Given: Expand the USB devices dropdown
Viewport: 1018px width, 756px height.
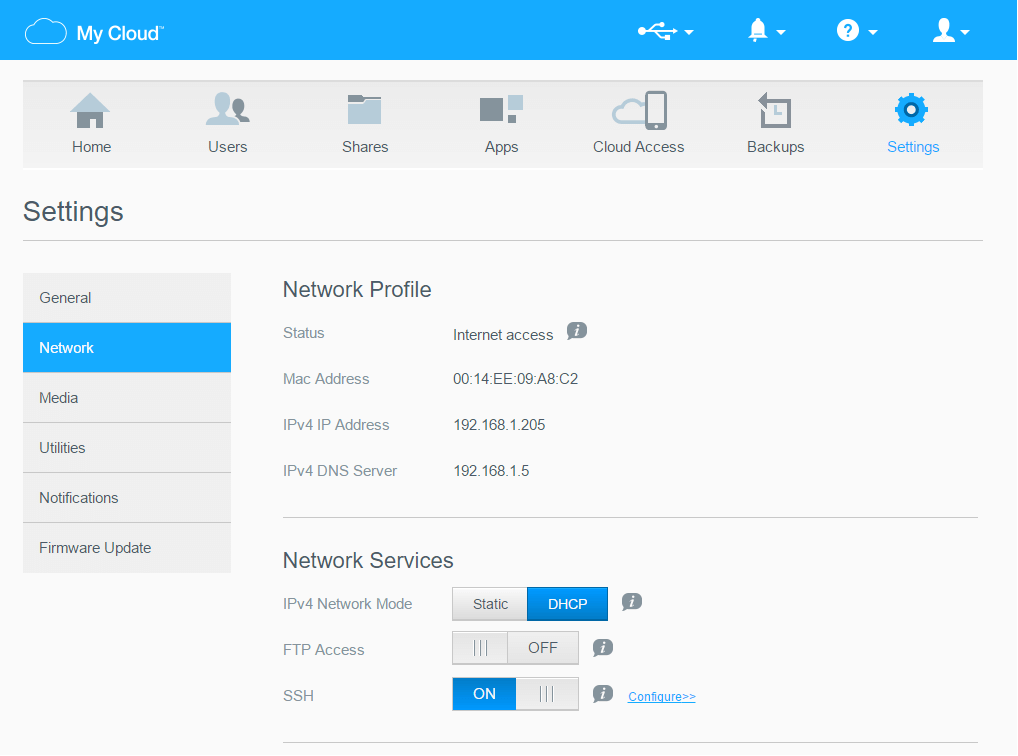Looking at the screenshot, I should [x=666, y=32].
